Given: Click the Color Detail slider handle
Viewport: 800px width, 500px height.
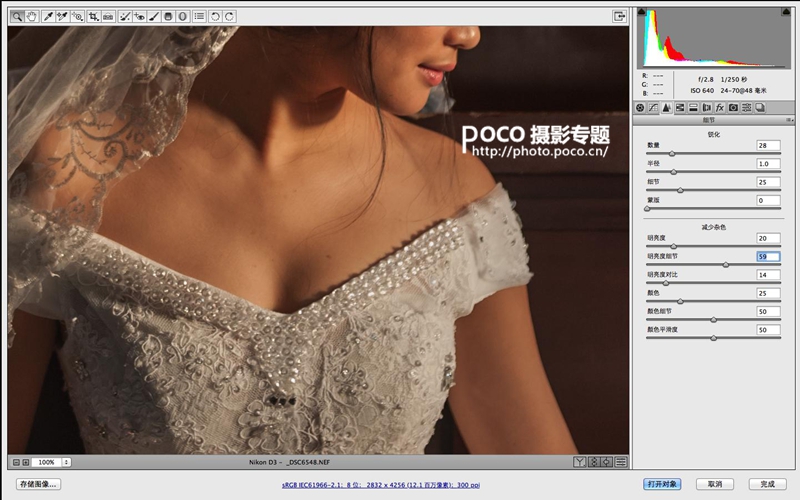Looking at the screenshot, I should (714, 320).
